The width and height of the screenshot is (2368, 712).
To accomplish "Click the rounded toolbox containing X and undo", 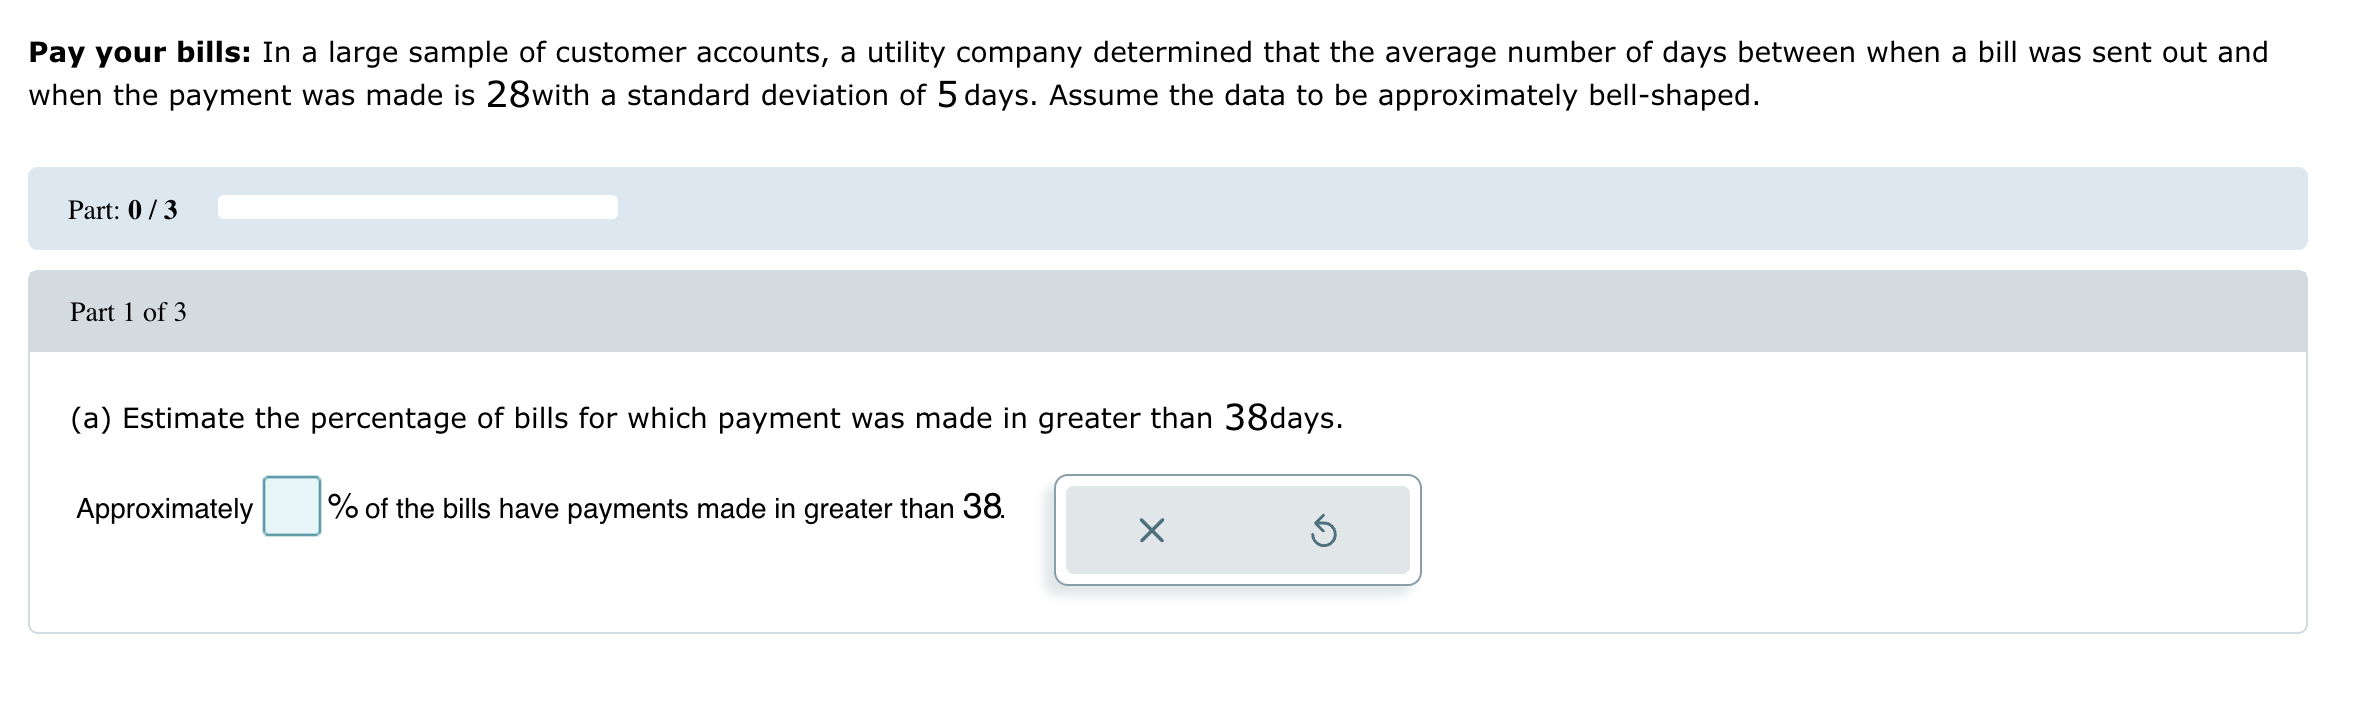I will [x=1240, y=528].
